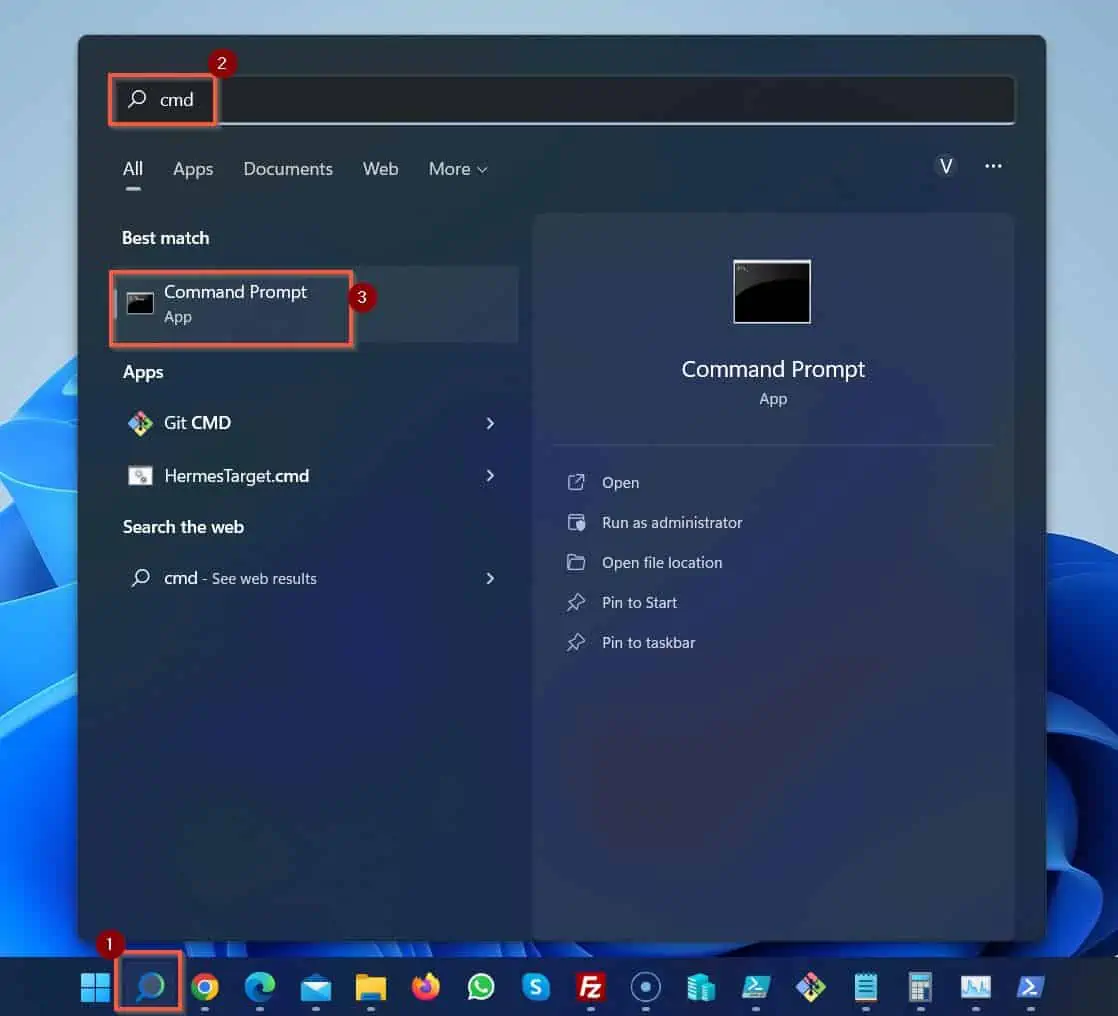The height and width of the screenshot is (1016, 1118).
Task: Open Notepad from the taskbar
Action: pyautogui.click(x=866, y=987)
